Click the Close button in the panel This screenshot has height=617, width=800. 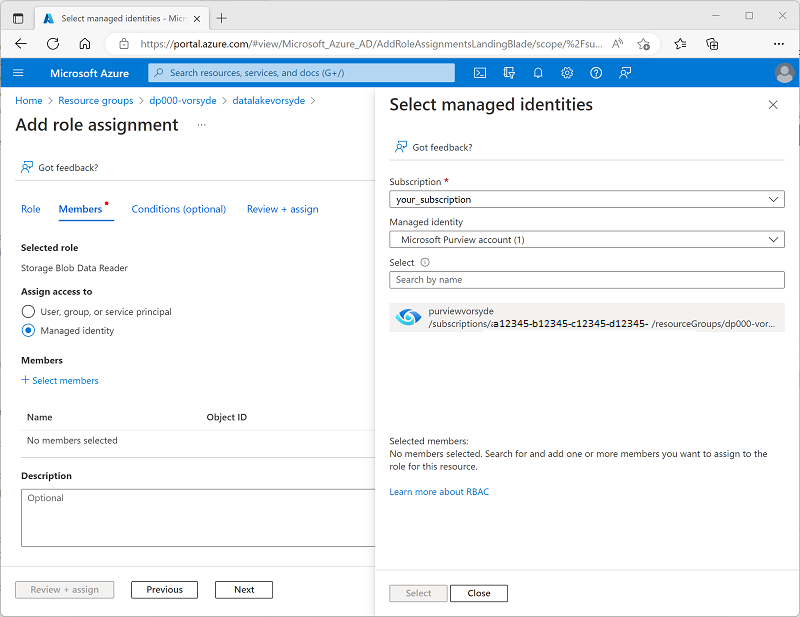click(479, 594)
